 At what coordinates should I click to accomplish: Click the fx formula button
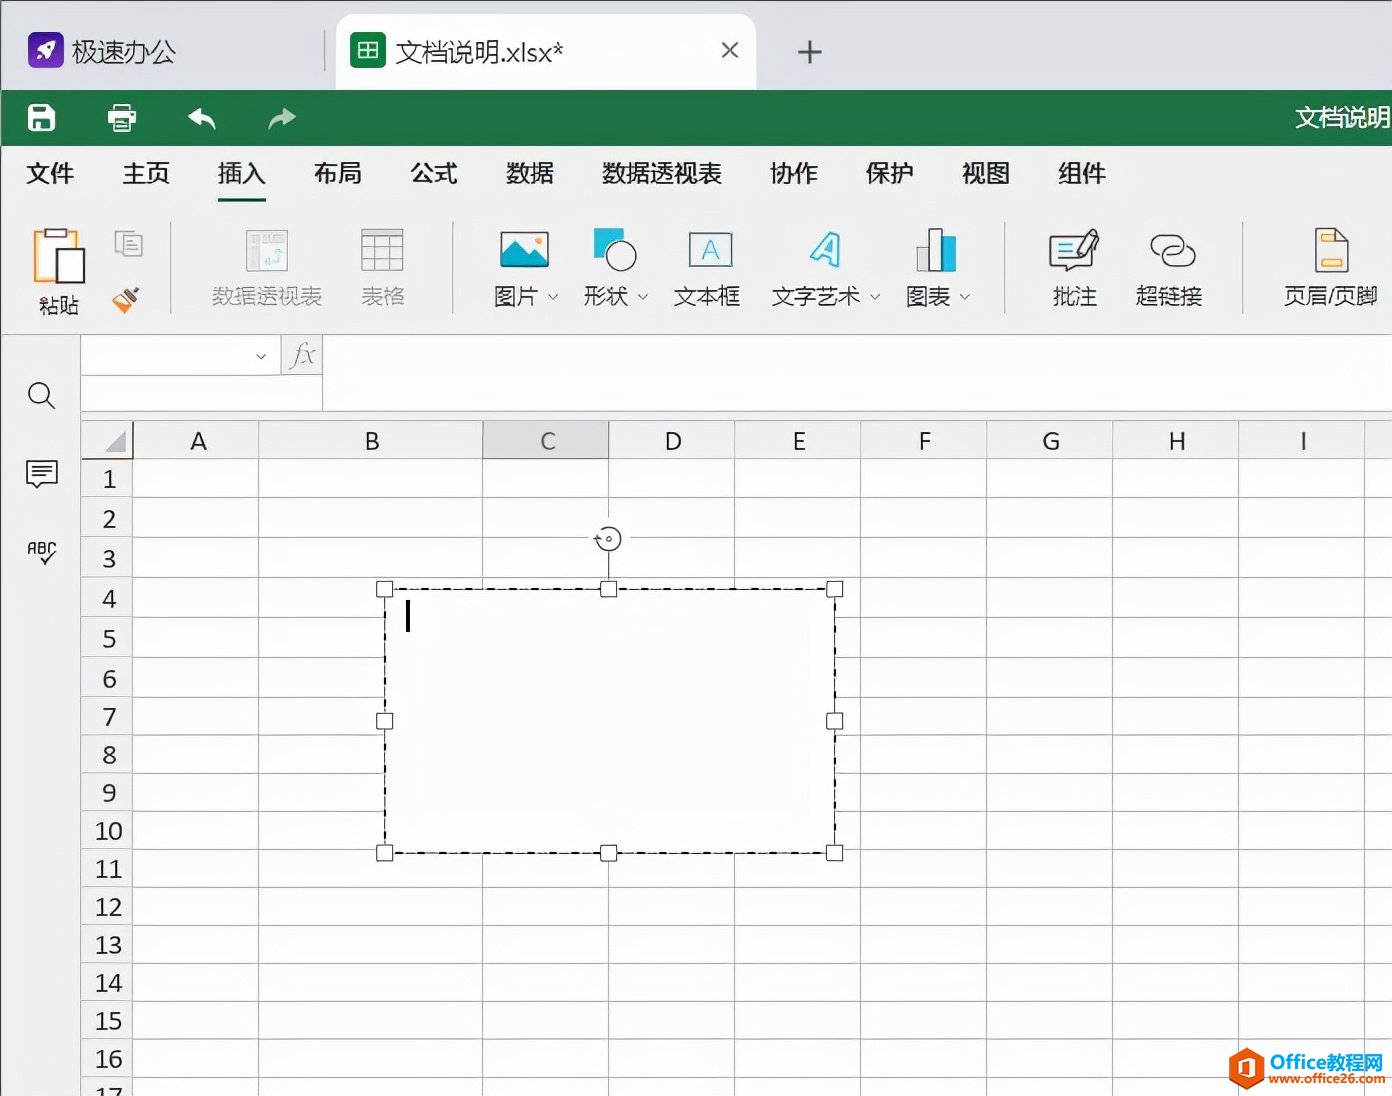pos(302,355)
